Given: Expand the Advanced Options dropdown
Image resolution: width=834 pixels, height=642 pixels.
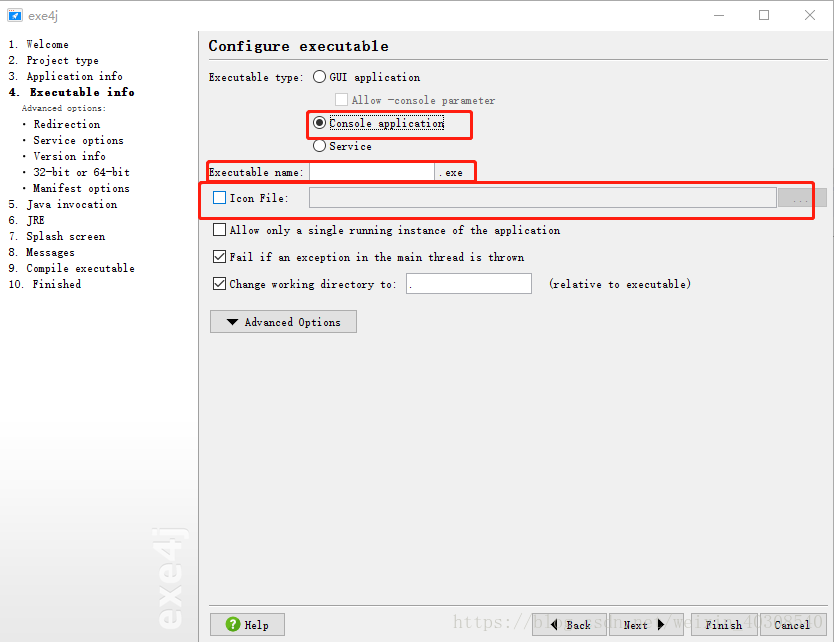Looking at the screenshot, I should (283, 322).
